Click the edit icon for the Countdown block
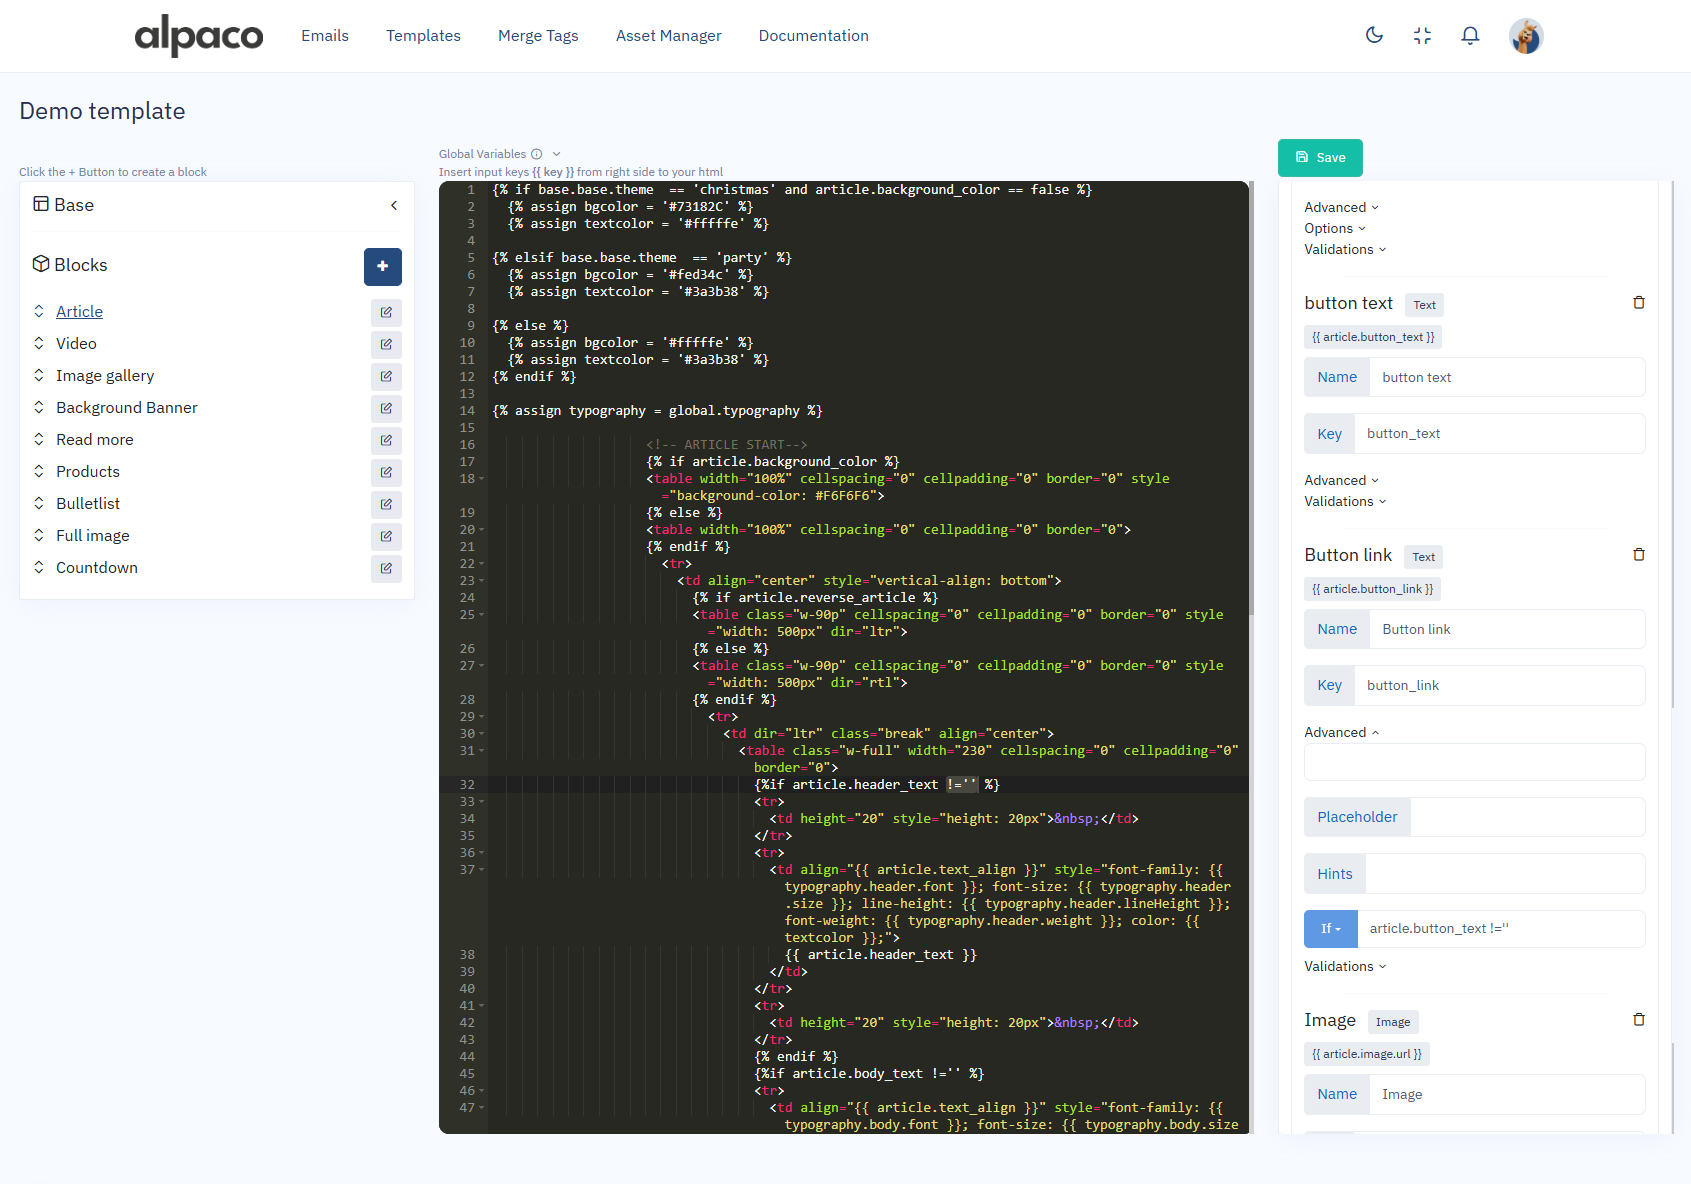Viewport: 1691px width, 1184px height. (386, 568)
